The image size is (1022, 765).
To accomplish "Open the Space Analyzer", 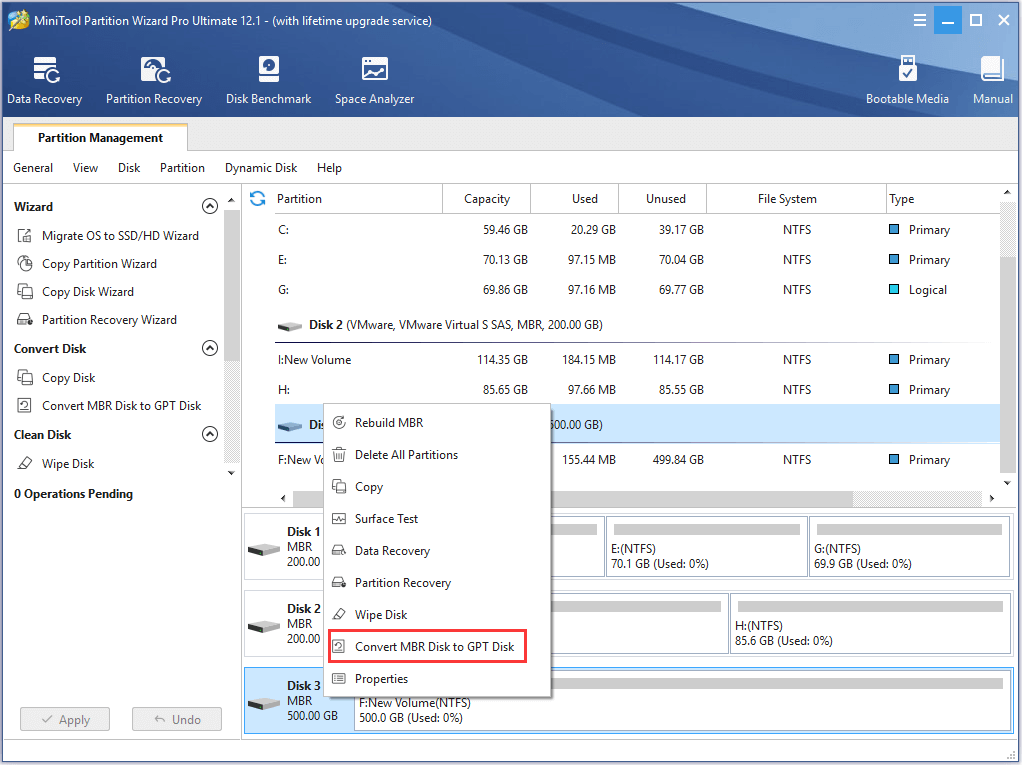I will (x=374, y=79).
